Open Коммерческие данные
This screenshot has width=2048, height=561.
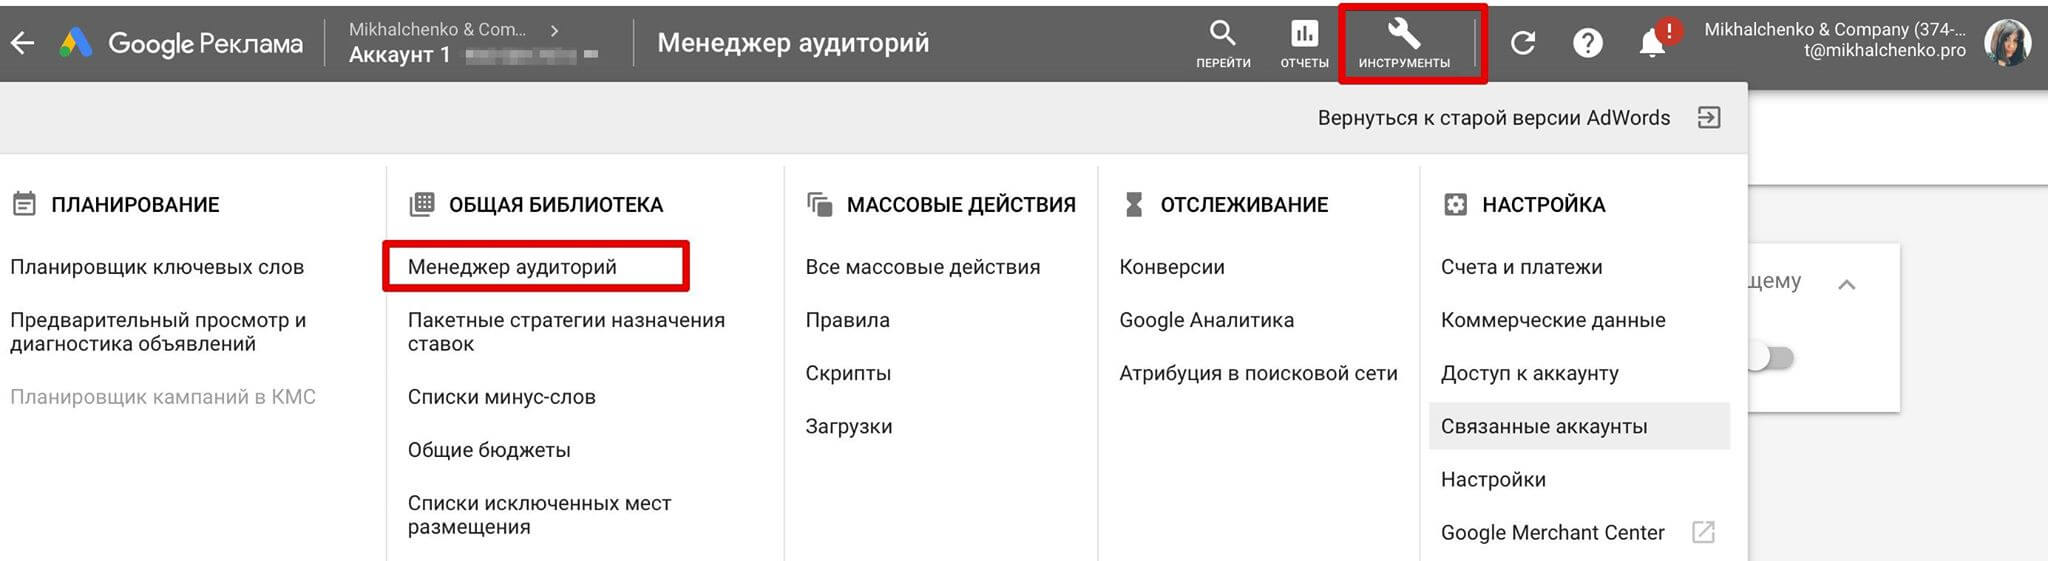coord(1553,320)
